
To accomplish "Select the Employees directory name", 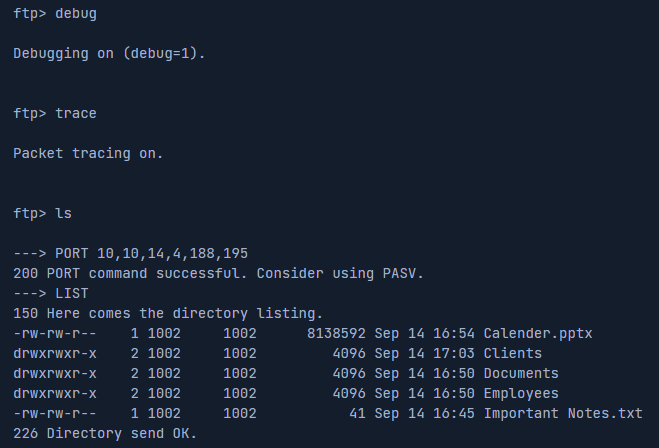I will tap(521, 393).
